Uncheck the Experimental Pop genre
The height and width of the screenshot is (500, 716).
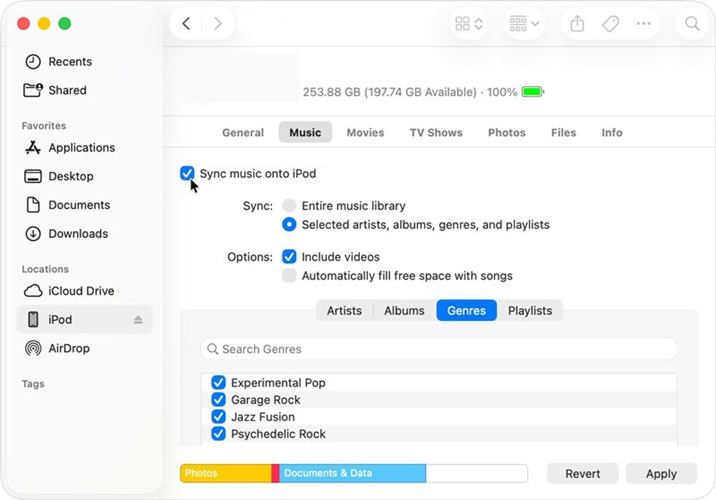pos(218,383)
